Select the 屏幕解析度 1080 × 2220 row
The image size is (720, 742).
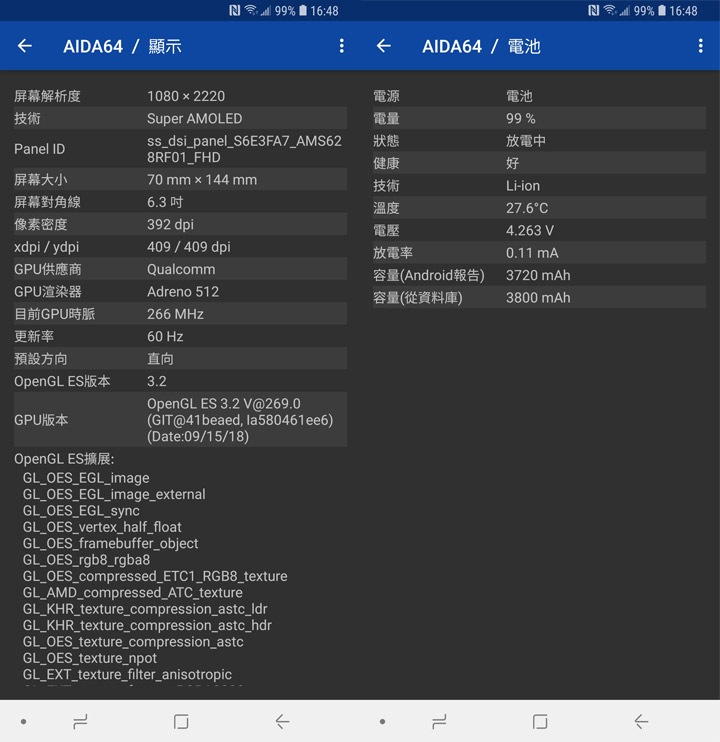point(180,96)
